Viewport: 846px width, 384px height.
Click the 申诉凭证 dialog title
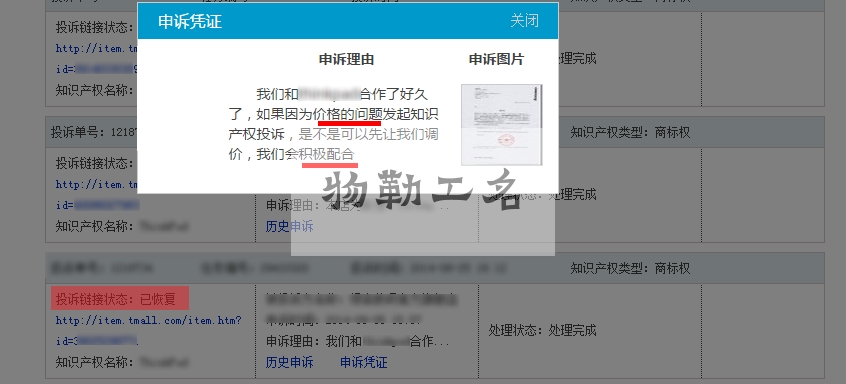(190, 22)
